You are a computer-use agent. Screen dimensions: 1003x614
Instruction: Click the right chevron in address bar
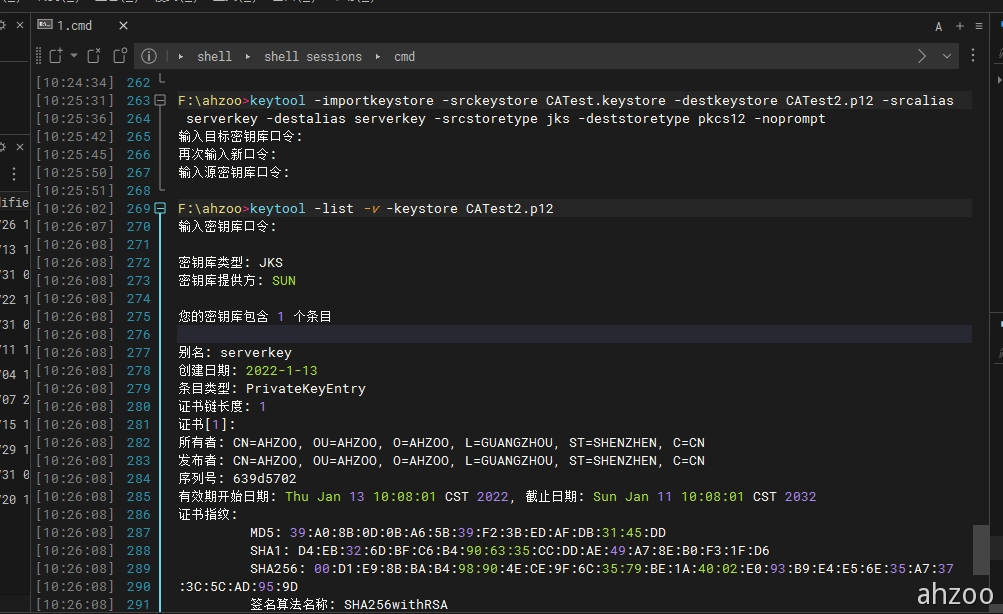click(922, 57)
